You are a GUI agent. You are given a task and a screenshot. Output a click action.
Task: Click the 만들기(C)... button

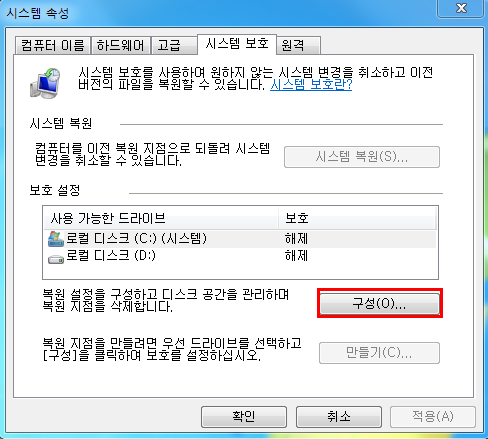pyautogui.click(x=379, y=353)
